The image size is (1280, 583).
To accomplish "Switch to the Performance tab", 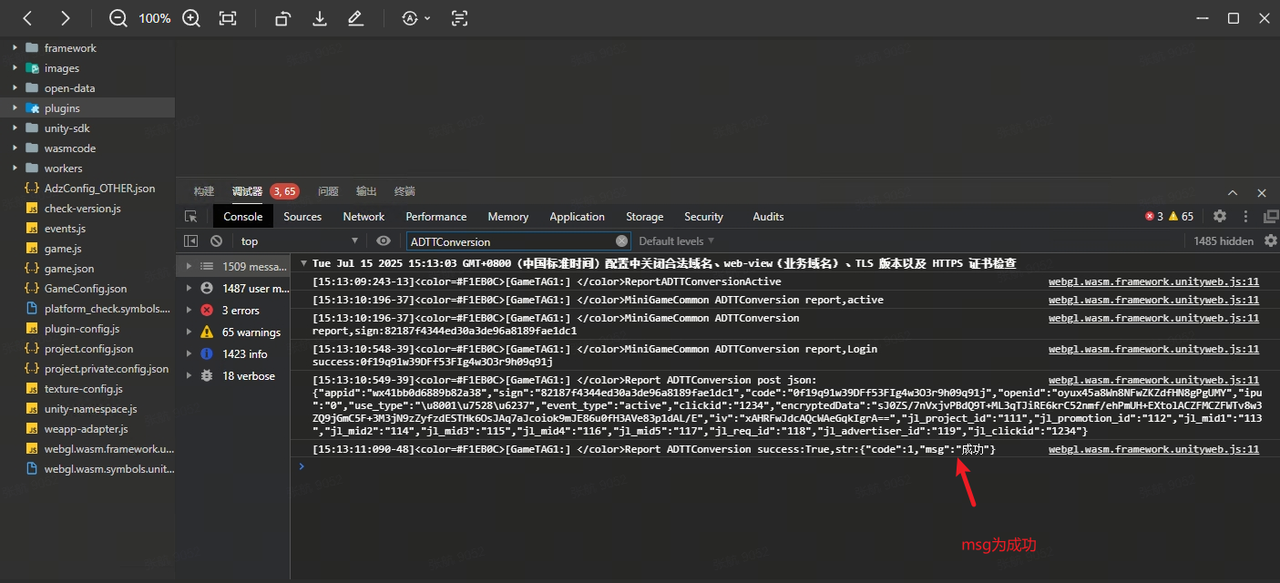I will (x=436, y=216).
